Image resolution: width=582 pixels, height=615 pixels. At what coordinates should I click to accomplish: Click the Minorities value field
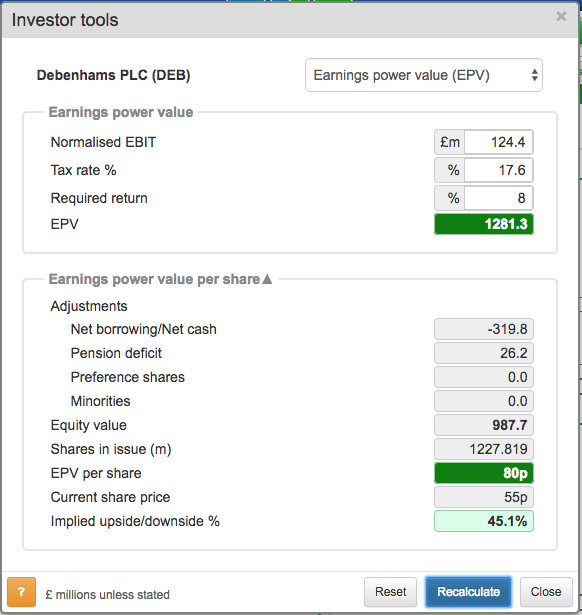tap(484, 401)
